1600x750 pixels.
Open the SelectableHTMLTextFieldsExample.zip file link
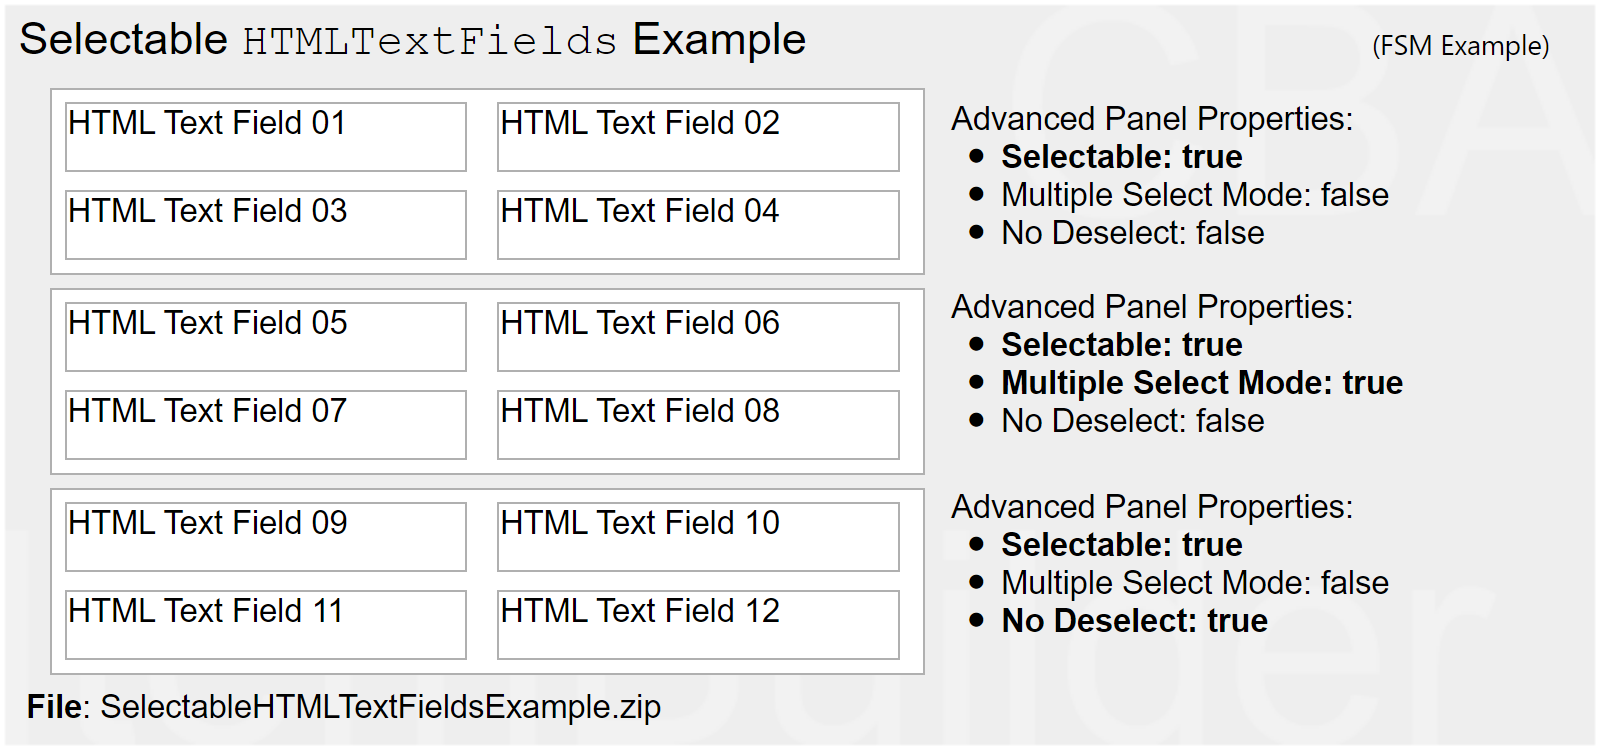tap(380, 707)
